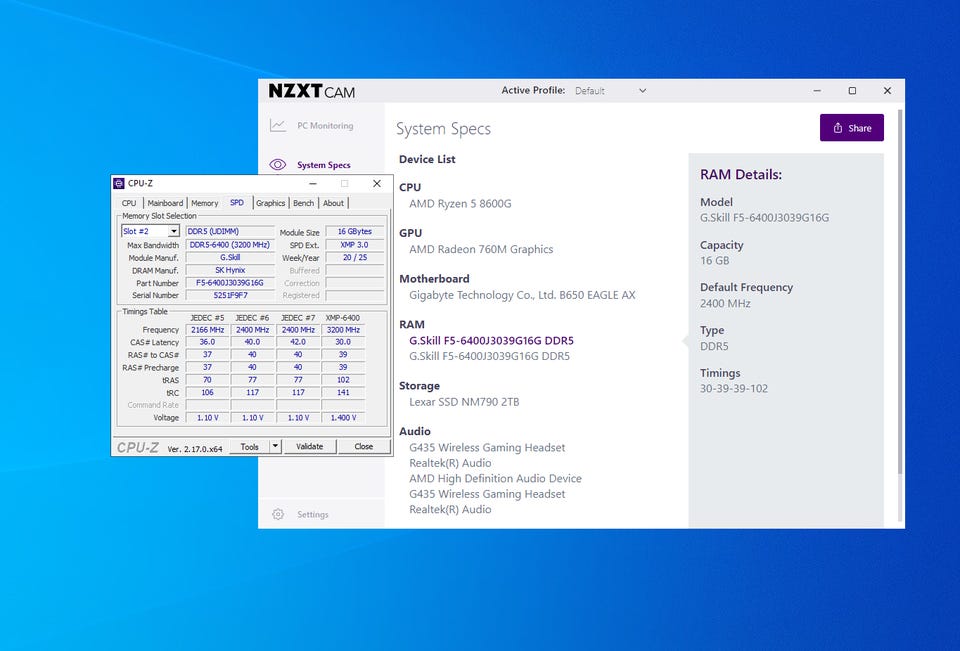Click the DDR5 (UDIMM) memory type field
This screenshot has height=651, width=960.
[230, 231]
